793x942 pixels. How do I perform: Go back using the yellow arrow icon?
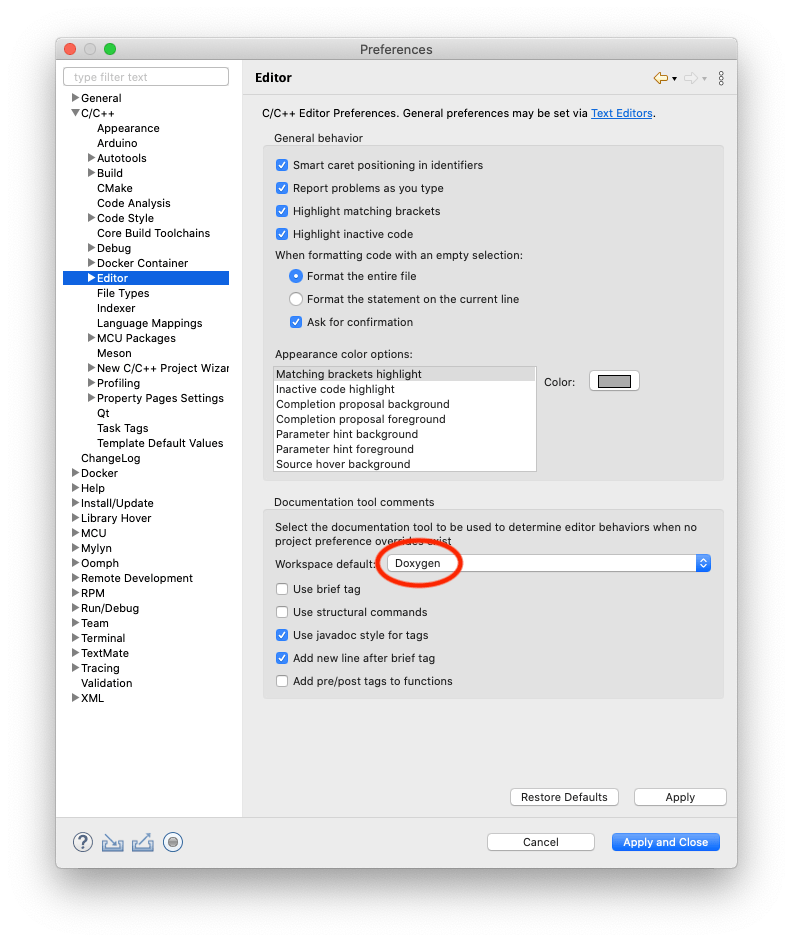pyautogui.click(x=661, y=78)
